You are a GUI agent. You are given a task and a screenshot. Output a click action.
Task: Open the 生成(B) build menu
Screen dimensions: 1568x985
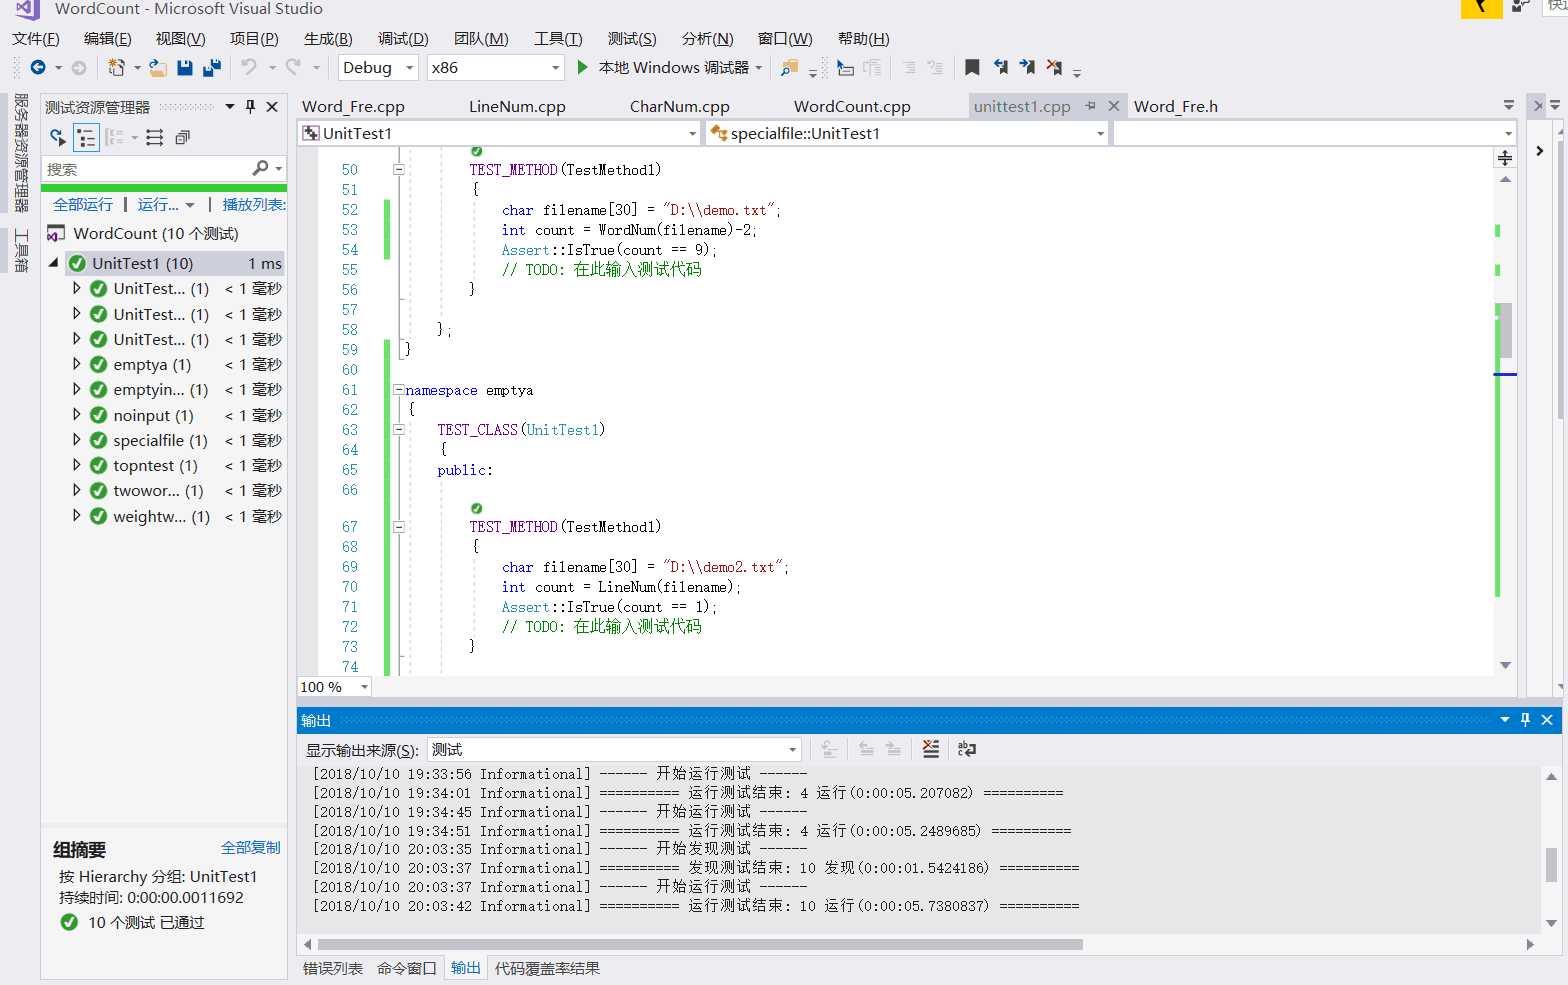click(x=328, y=39)
